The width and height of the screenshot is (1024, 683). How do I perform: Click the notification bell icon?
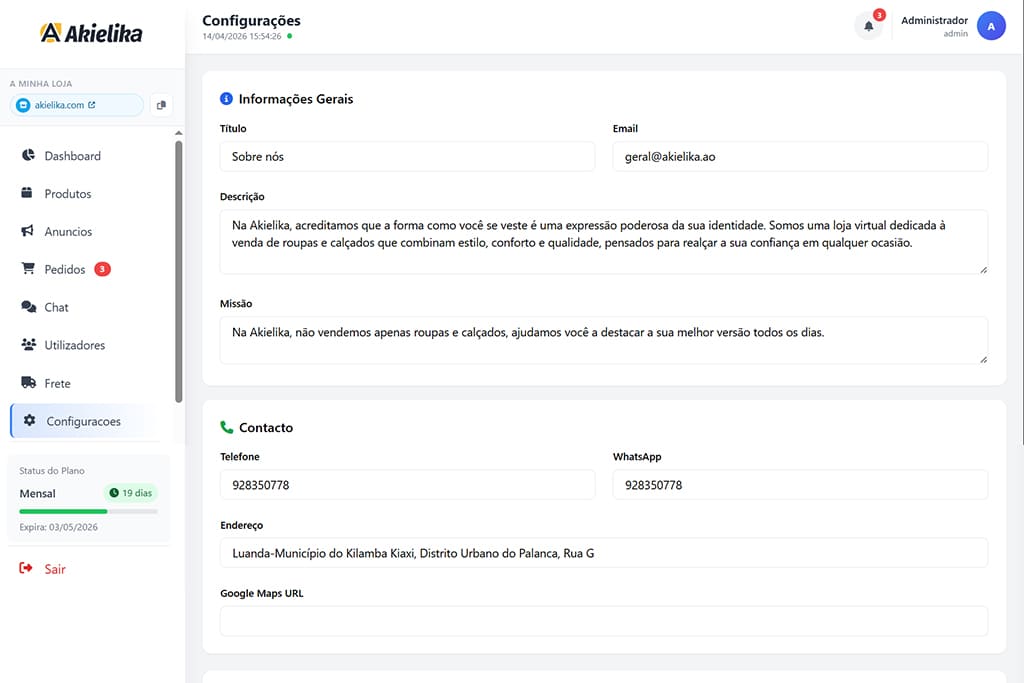click(868, 26)
